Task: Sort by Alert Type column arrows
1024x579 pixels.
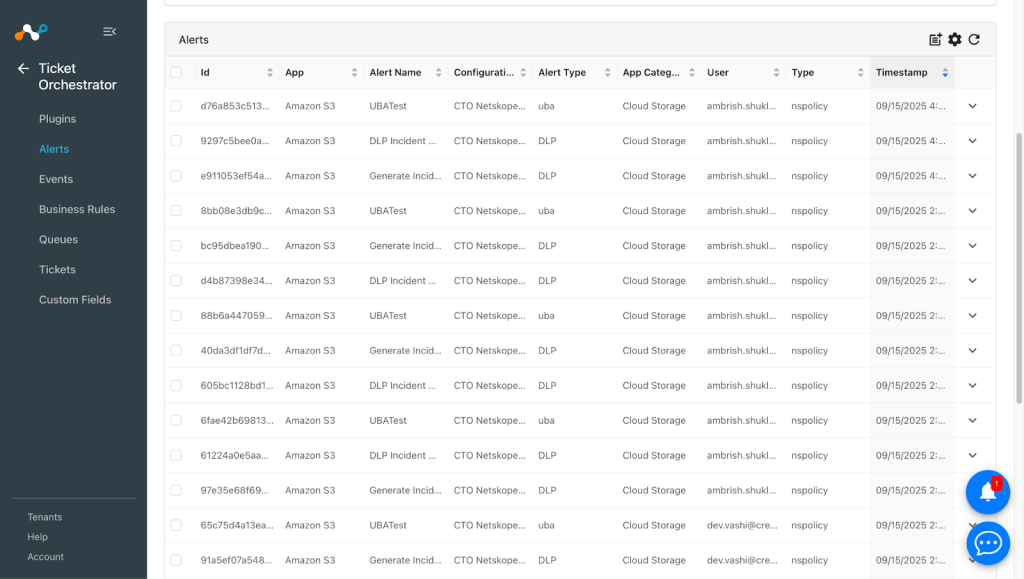Action: pos(607,72)
